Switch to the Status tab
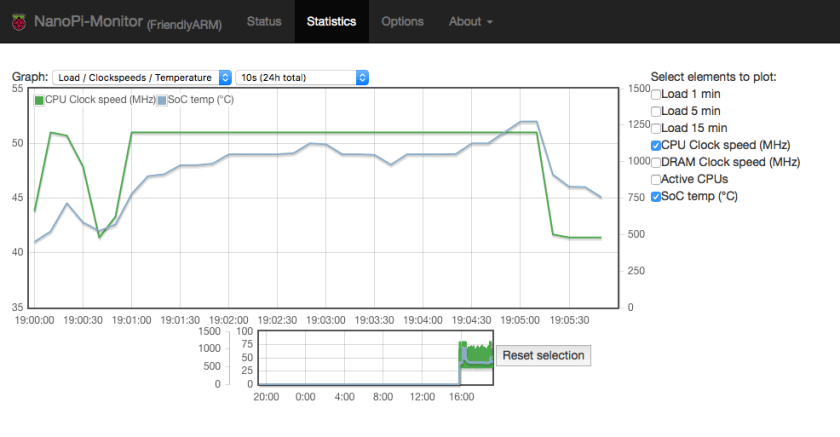Screen dimensions: 840x437 (263, 21)
